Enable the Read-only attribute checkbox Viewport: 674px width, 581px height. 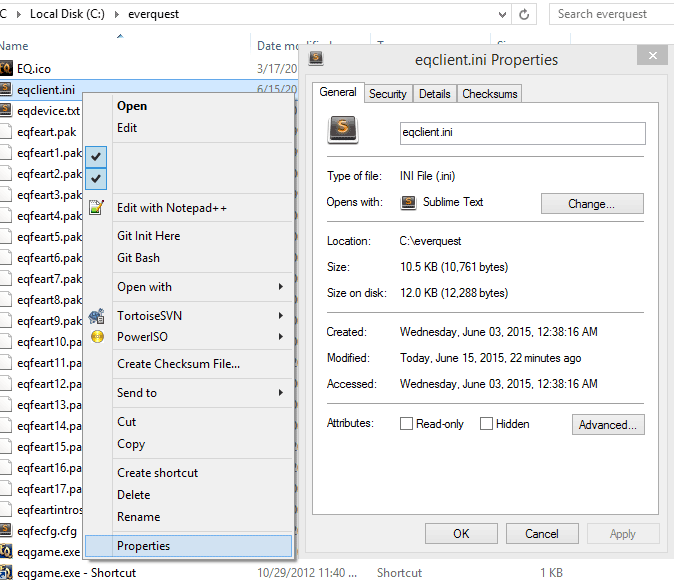406,424
